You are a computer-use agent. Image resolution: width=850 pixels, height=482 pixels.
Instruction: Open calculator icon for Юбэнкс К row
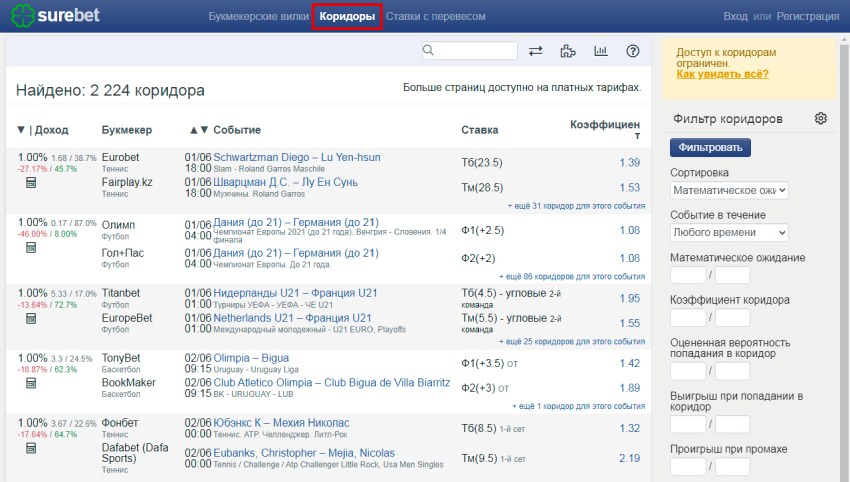pos(31,448)
